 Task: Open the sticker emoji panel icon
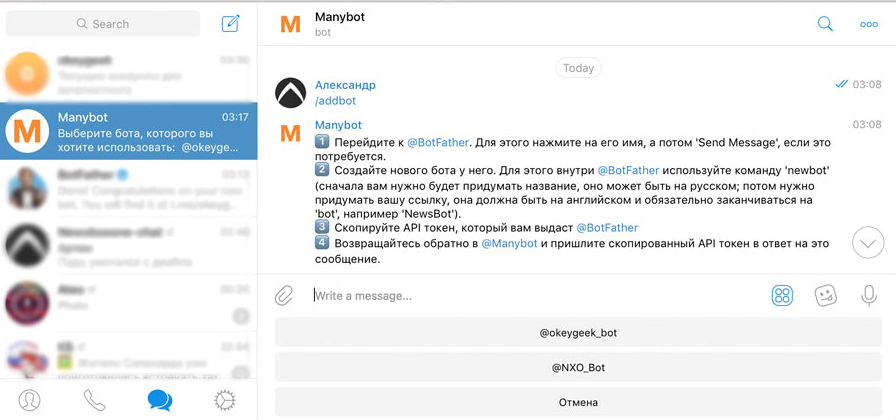(x=825, y=295)
